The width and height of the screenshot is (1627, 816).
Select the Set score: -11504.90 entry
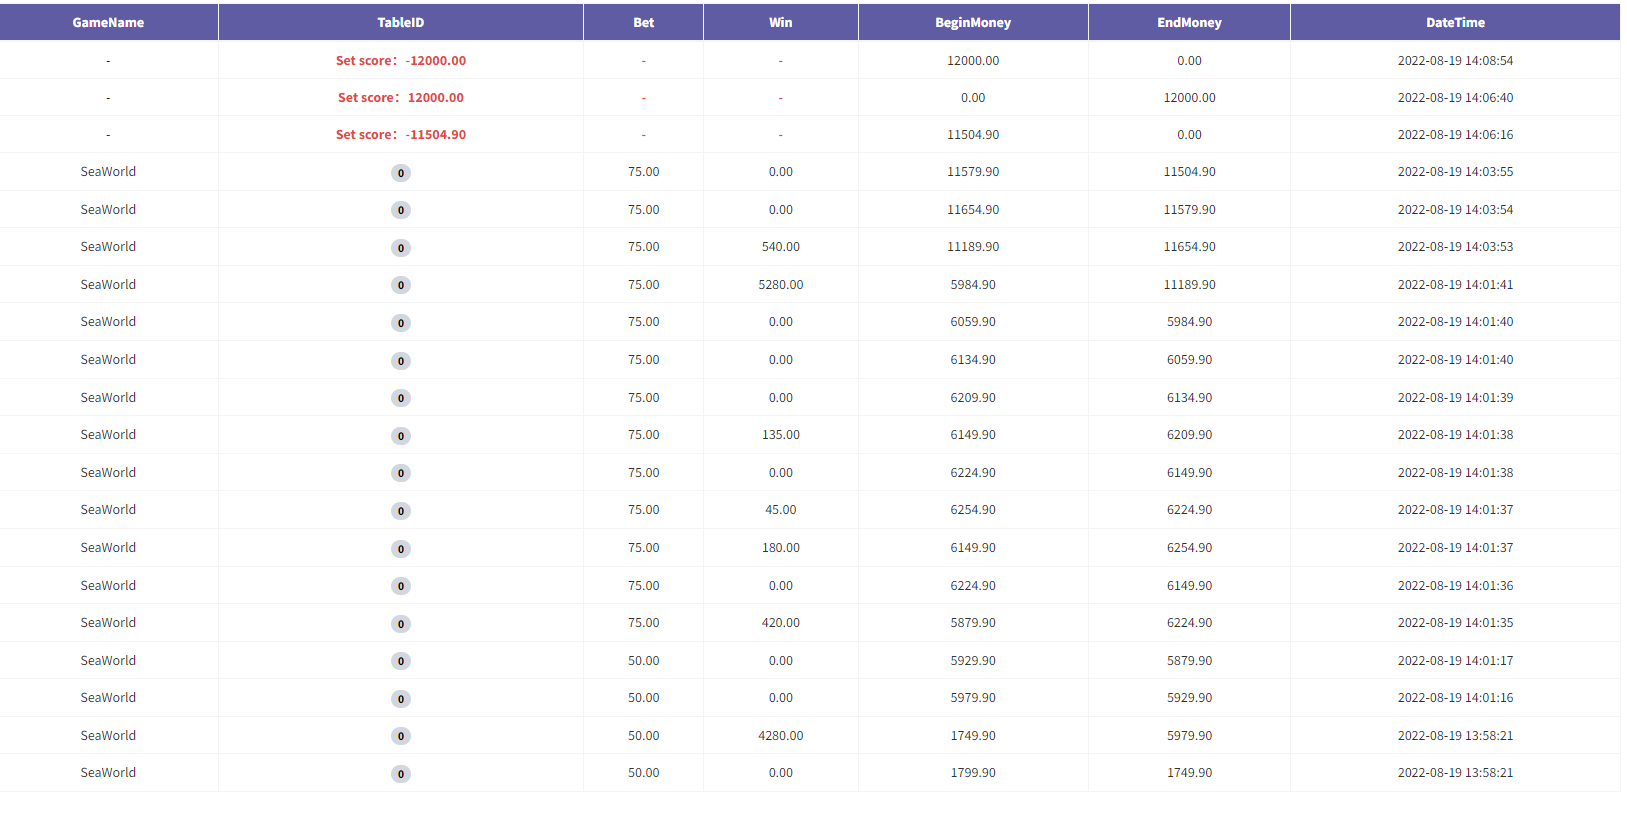pos(401,134)
